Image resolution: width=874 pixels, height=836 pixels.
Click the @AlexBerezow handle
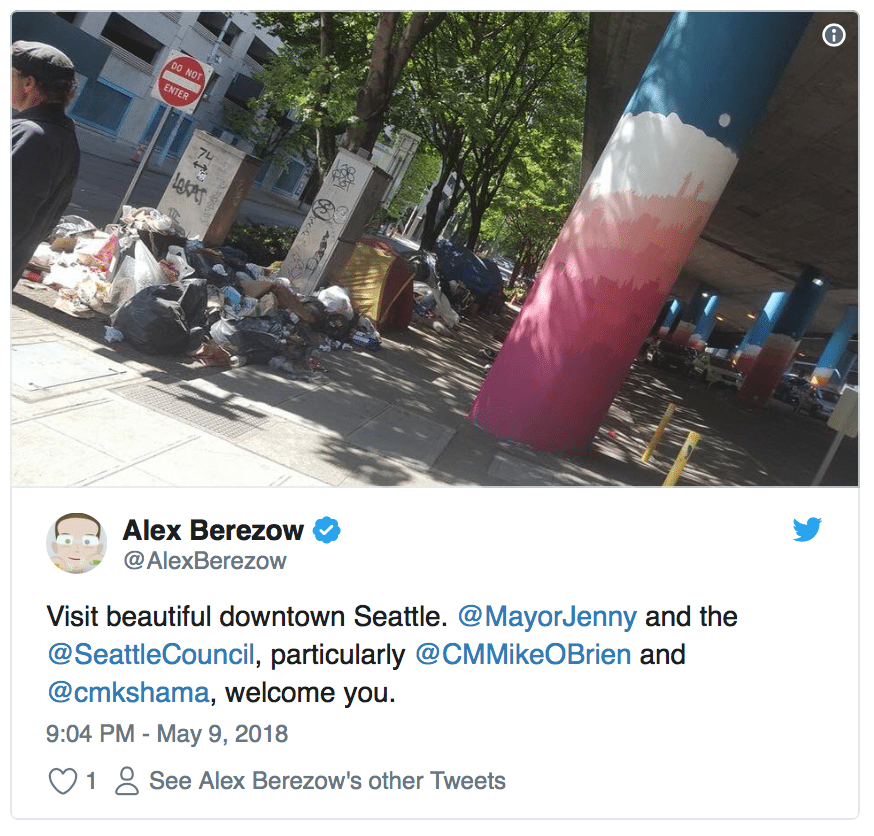[205, 561]
